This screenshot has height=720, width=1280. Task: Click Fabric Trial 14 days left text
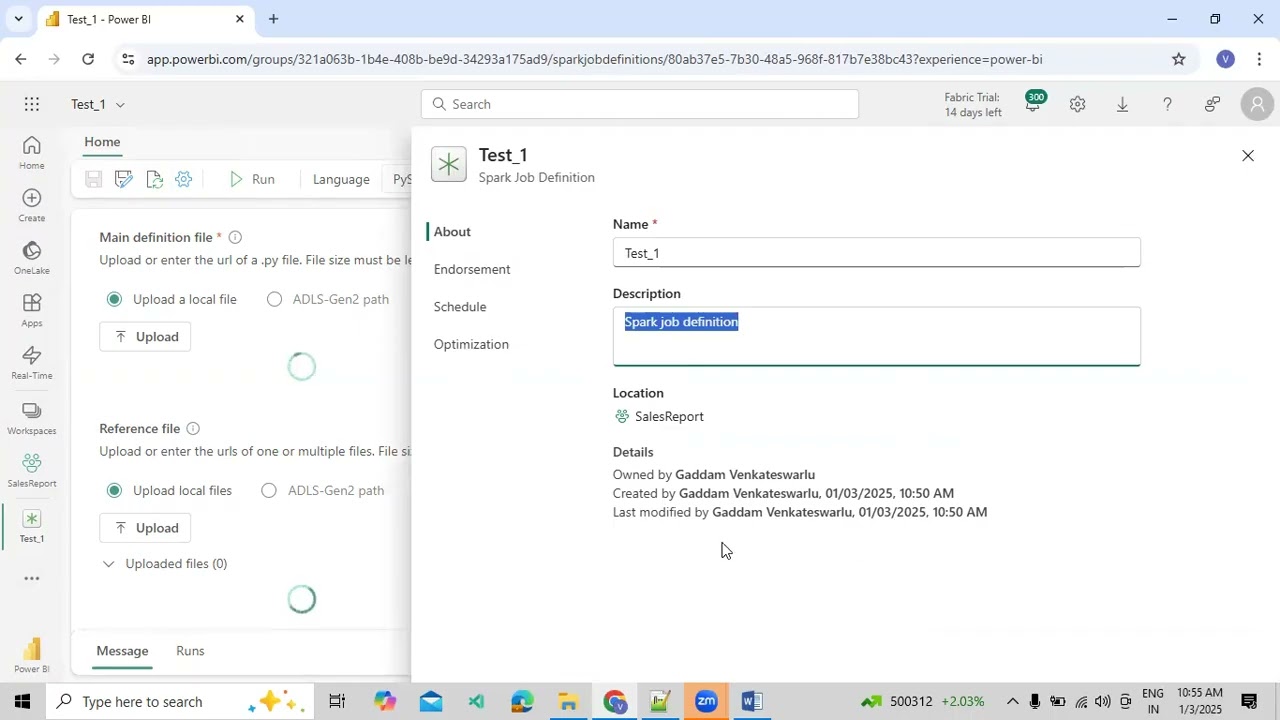pyautogui.click(x=973, y=104)
